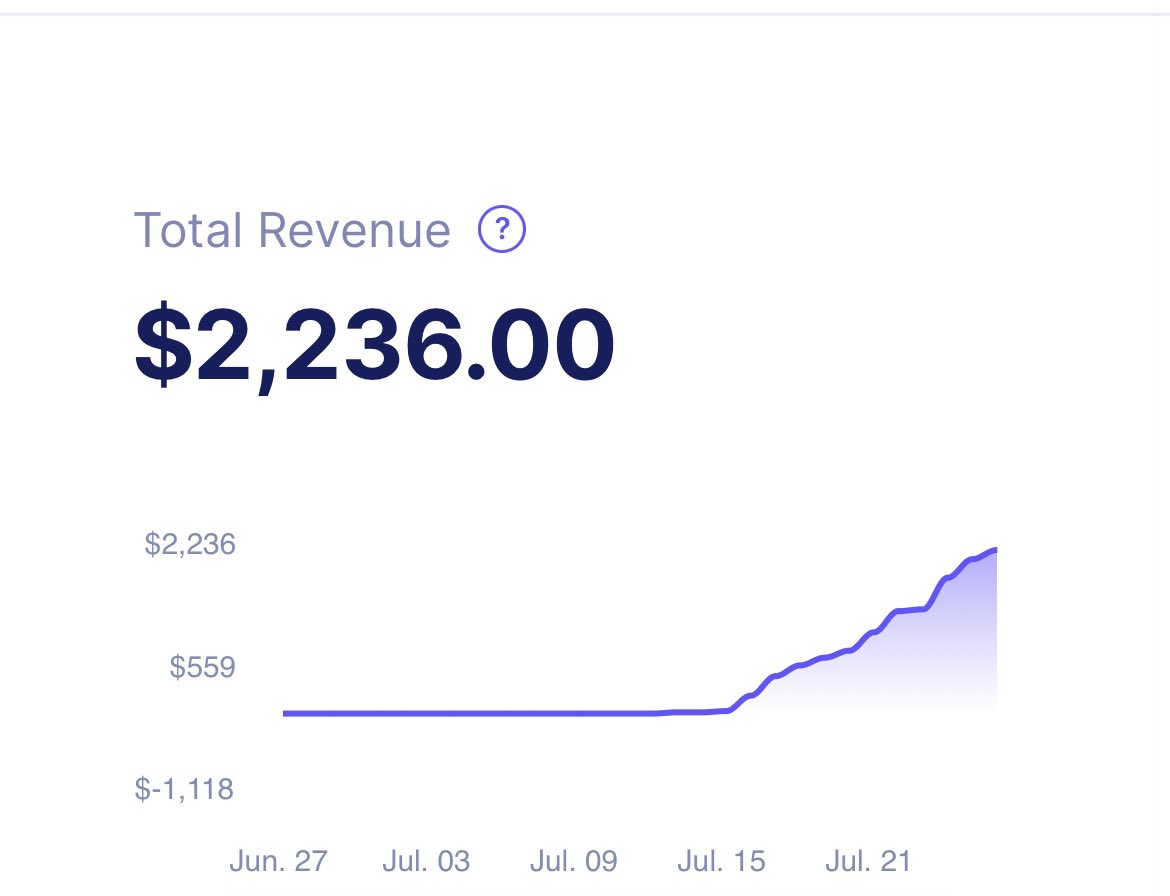Click the Jul. 21 x-axis date label

click(x=869, y=861)
